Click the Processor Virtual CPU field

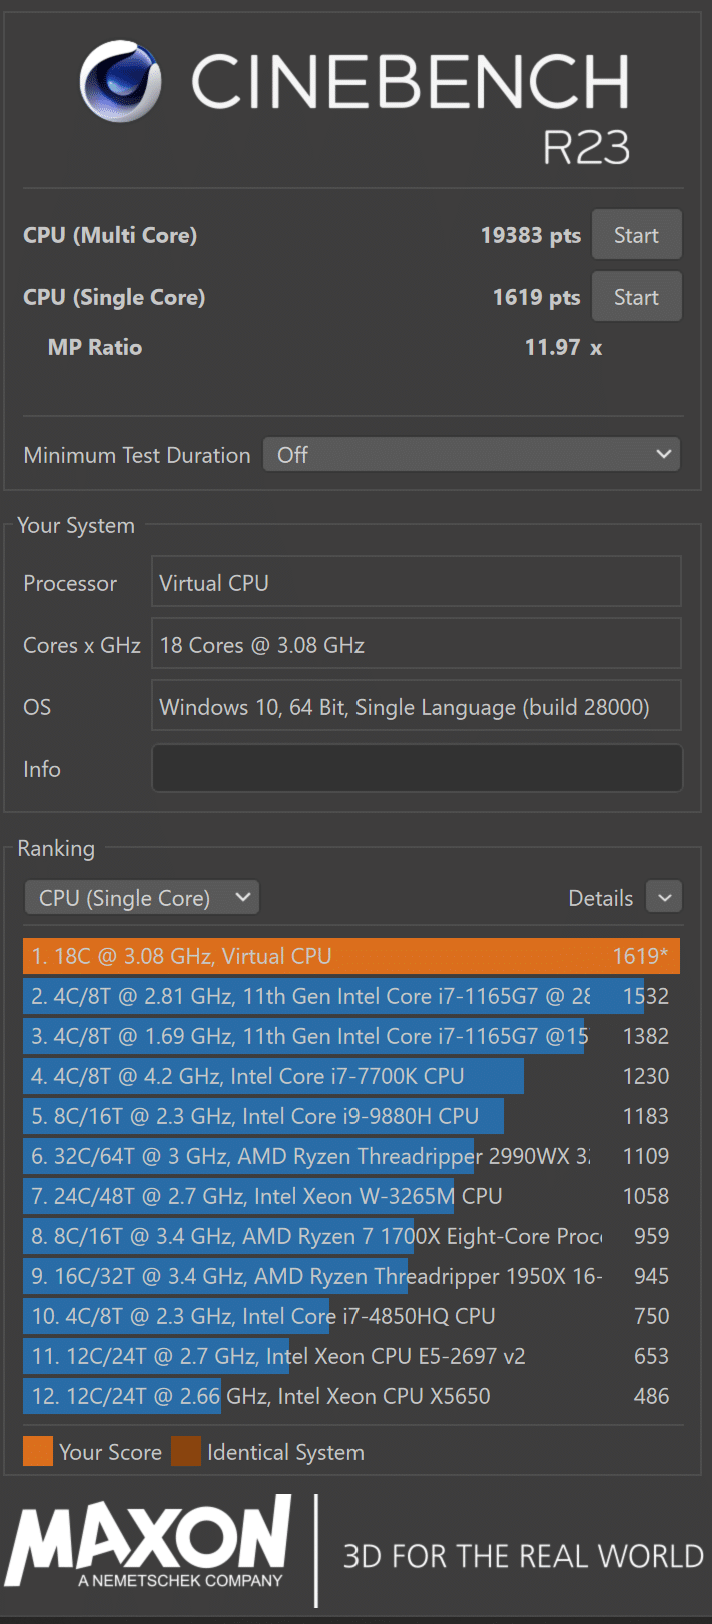click(x=416, y=583)
